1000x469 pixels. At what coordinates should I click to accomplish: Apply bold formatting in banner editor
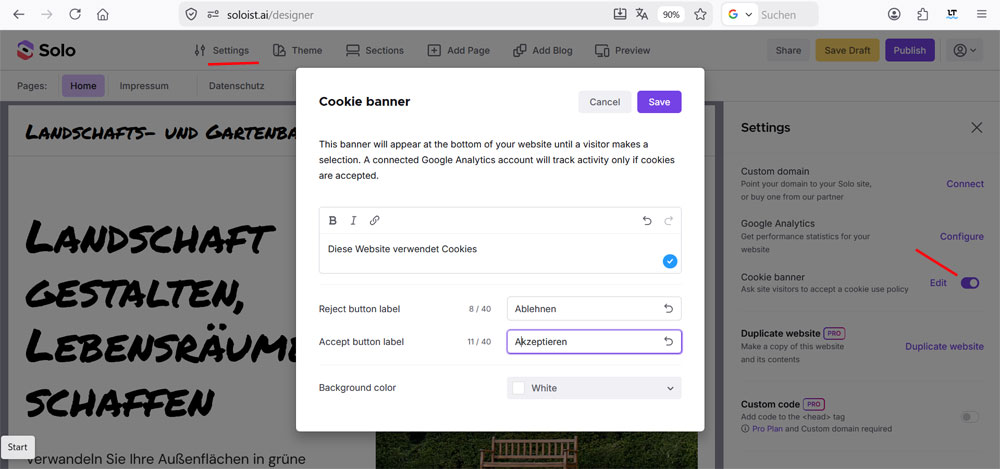(x=332, y=221)
